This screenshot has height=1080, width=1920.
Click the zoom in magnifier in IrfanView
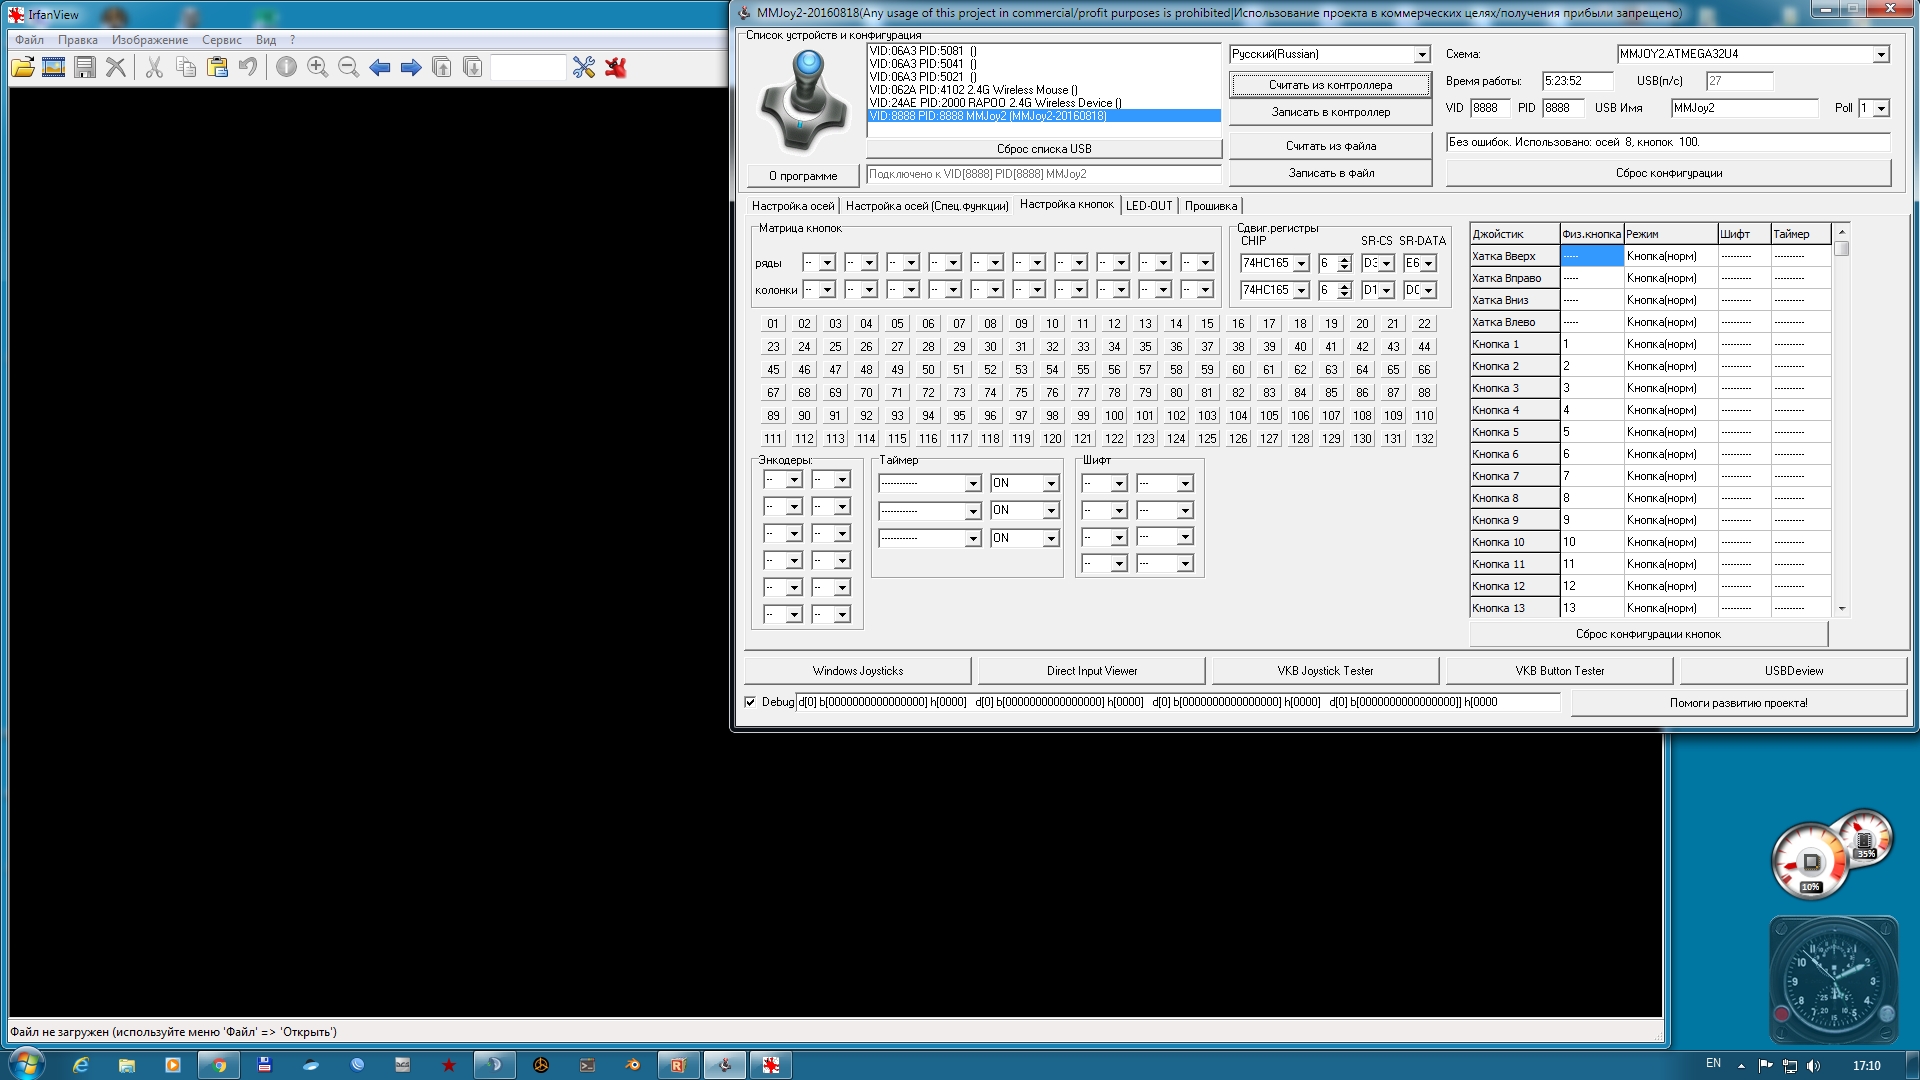coord(318,67)
